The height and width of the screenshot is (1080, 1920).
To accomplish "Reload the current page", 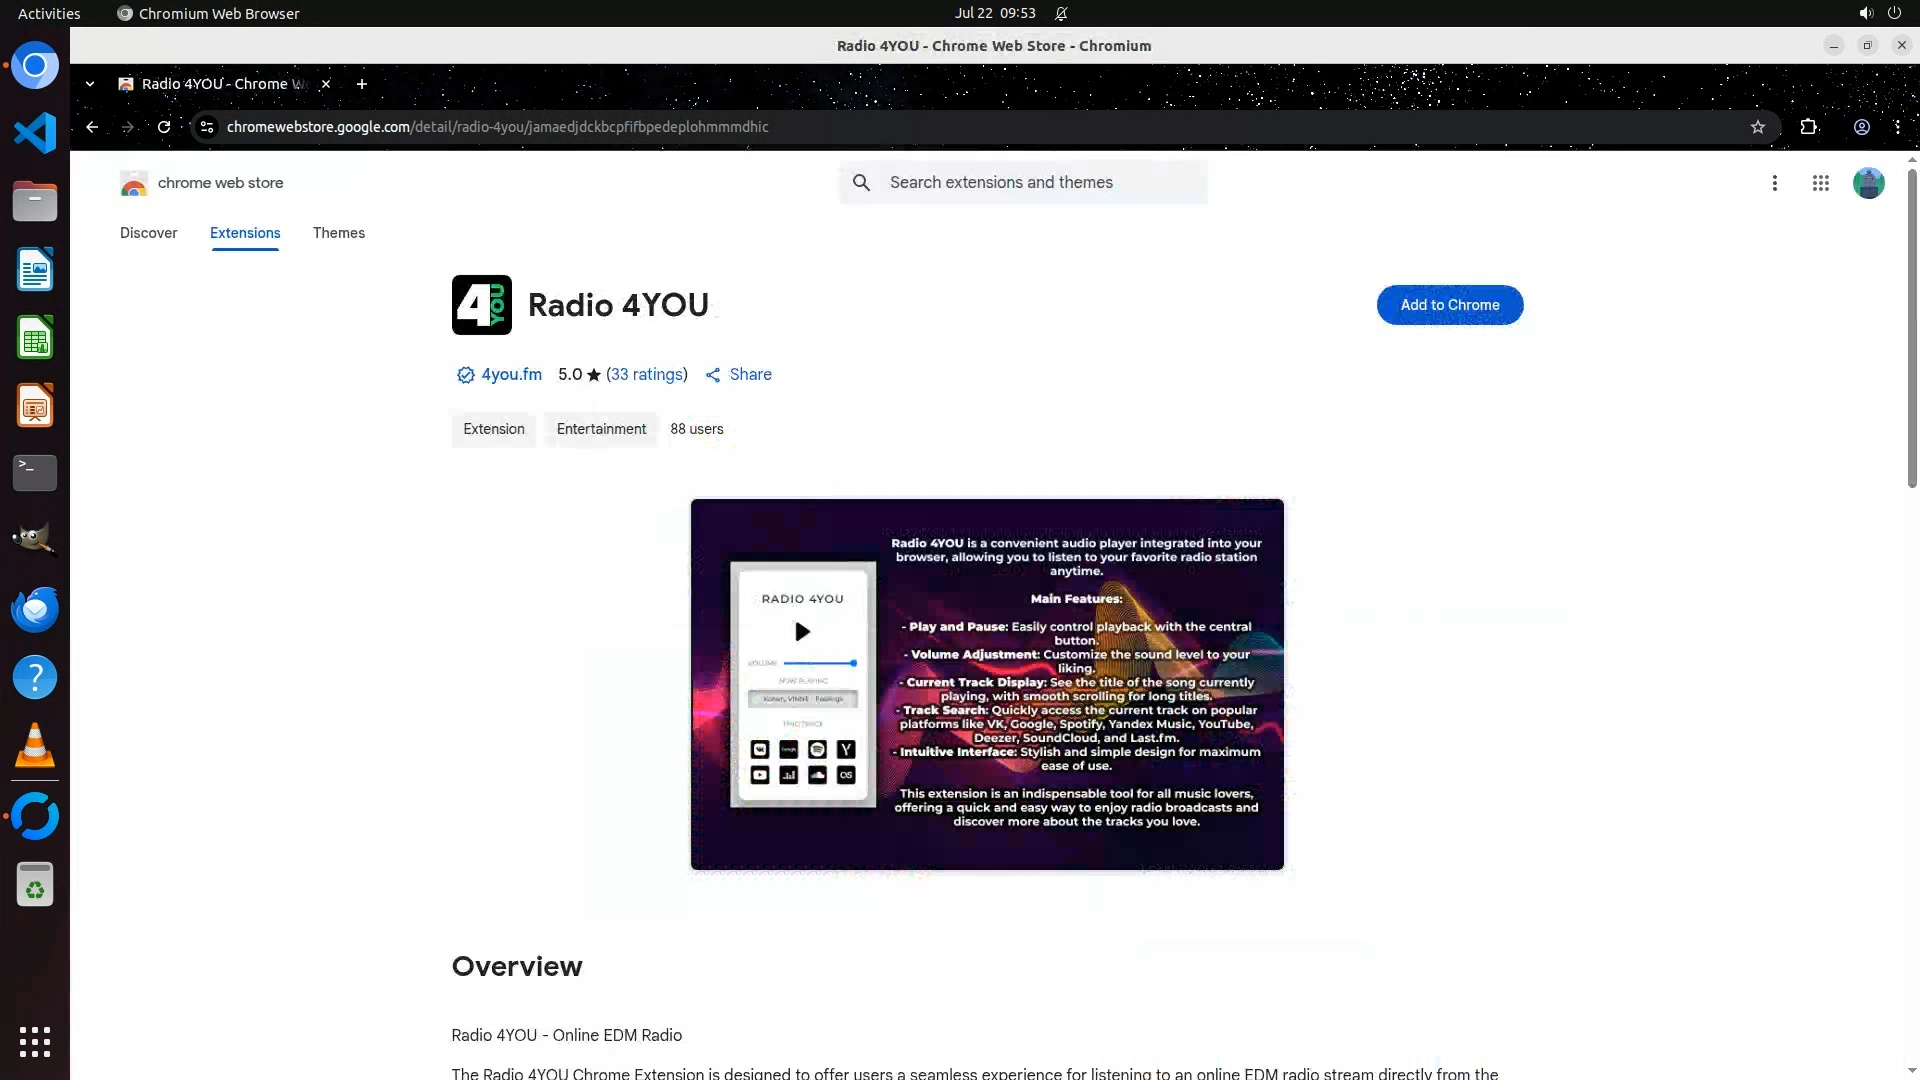I will pyautogui.click(x=164, y=127).
